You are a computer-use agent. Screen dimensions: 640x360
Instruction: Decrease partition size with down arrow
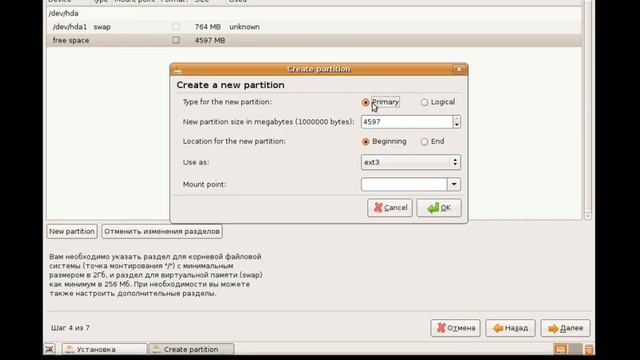coord(457,125)
